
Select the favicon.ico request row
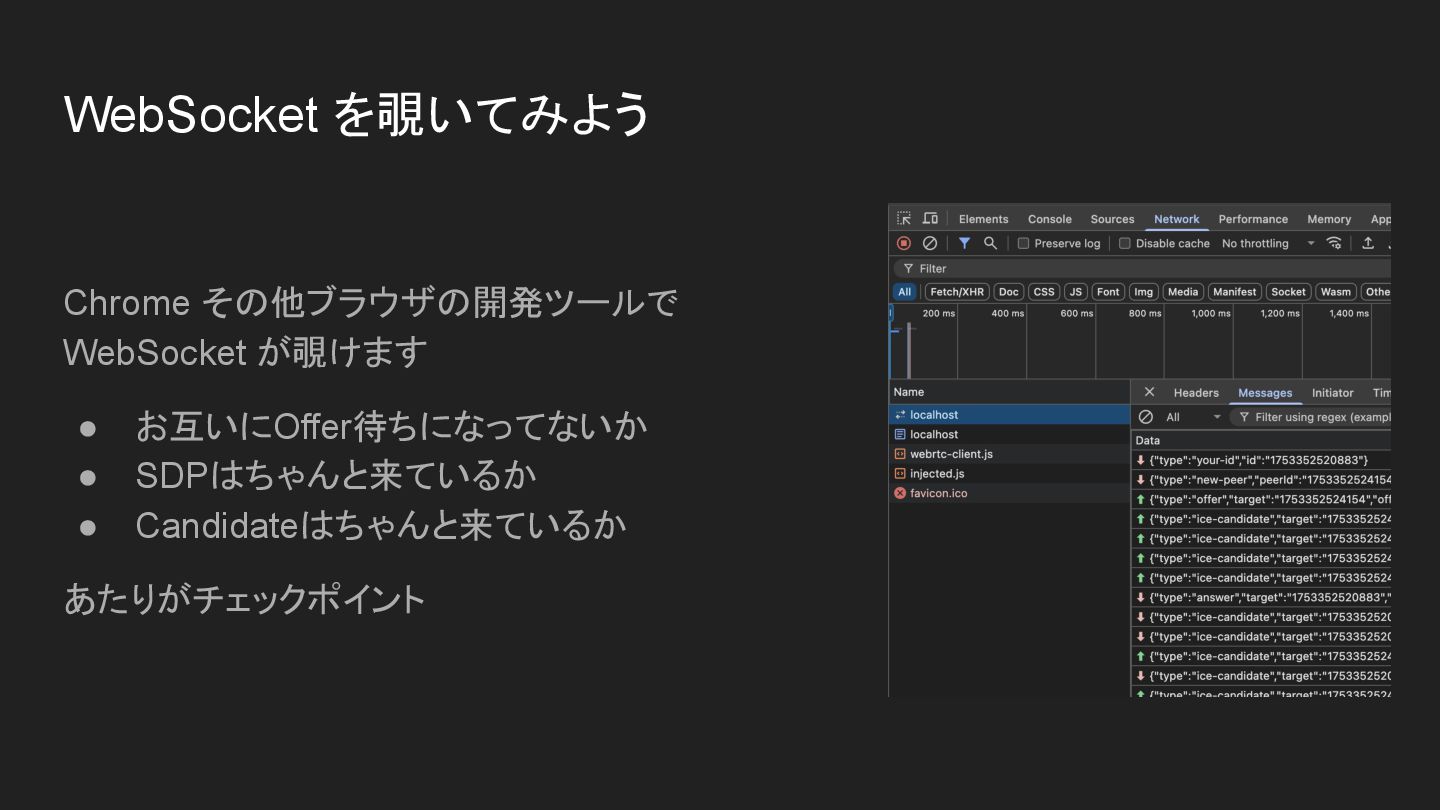pos(1009,493)
